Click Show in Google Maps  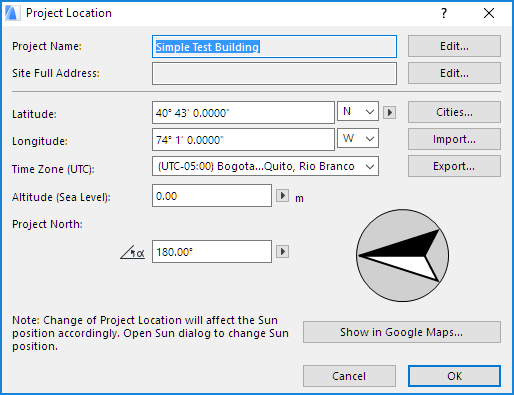point(402,332)
